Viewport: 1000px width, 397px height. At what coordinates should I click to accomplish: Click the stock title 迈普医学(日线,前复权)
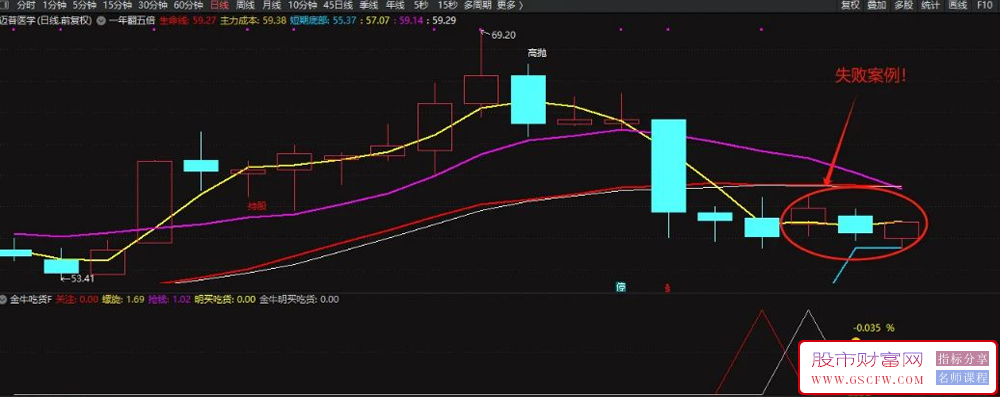coord(47,20)
